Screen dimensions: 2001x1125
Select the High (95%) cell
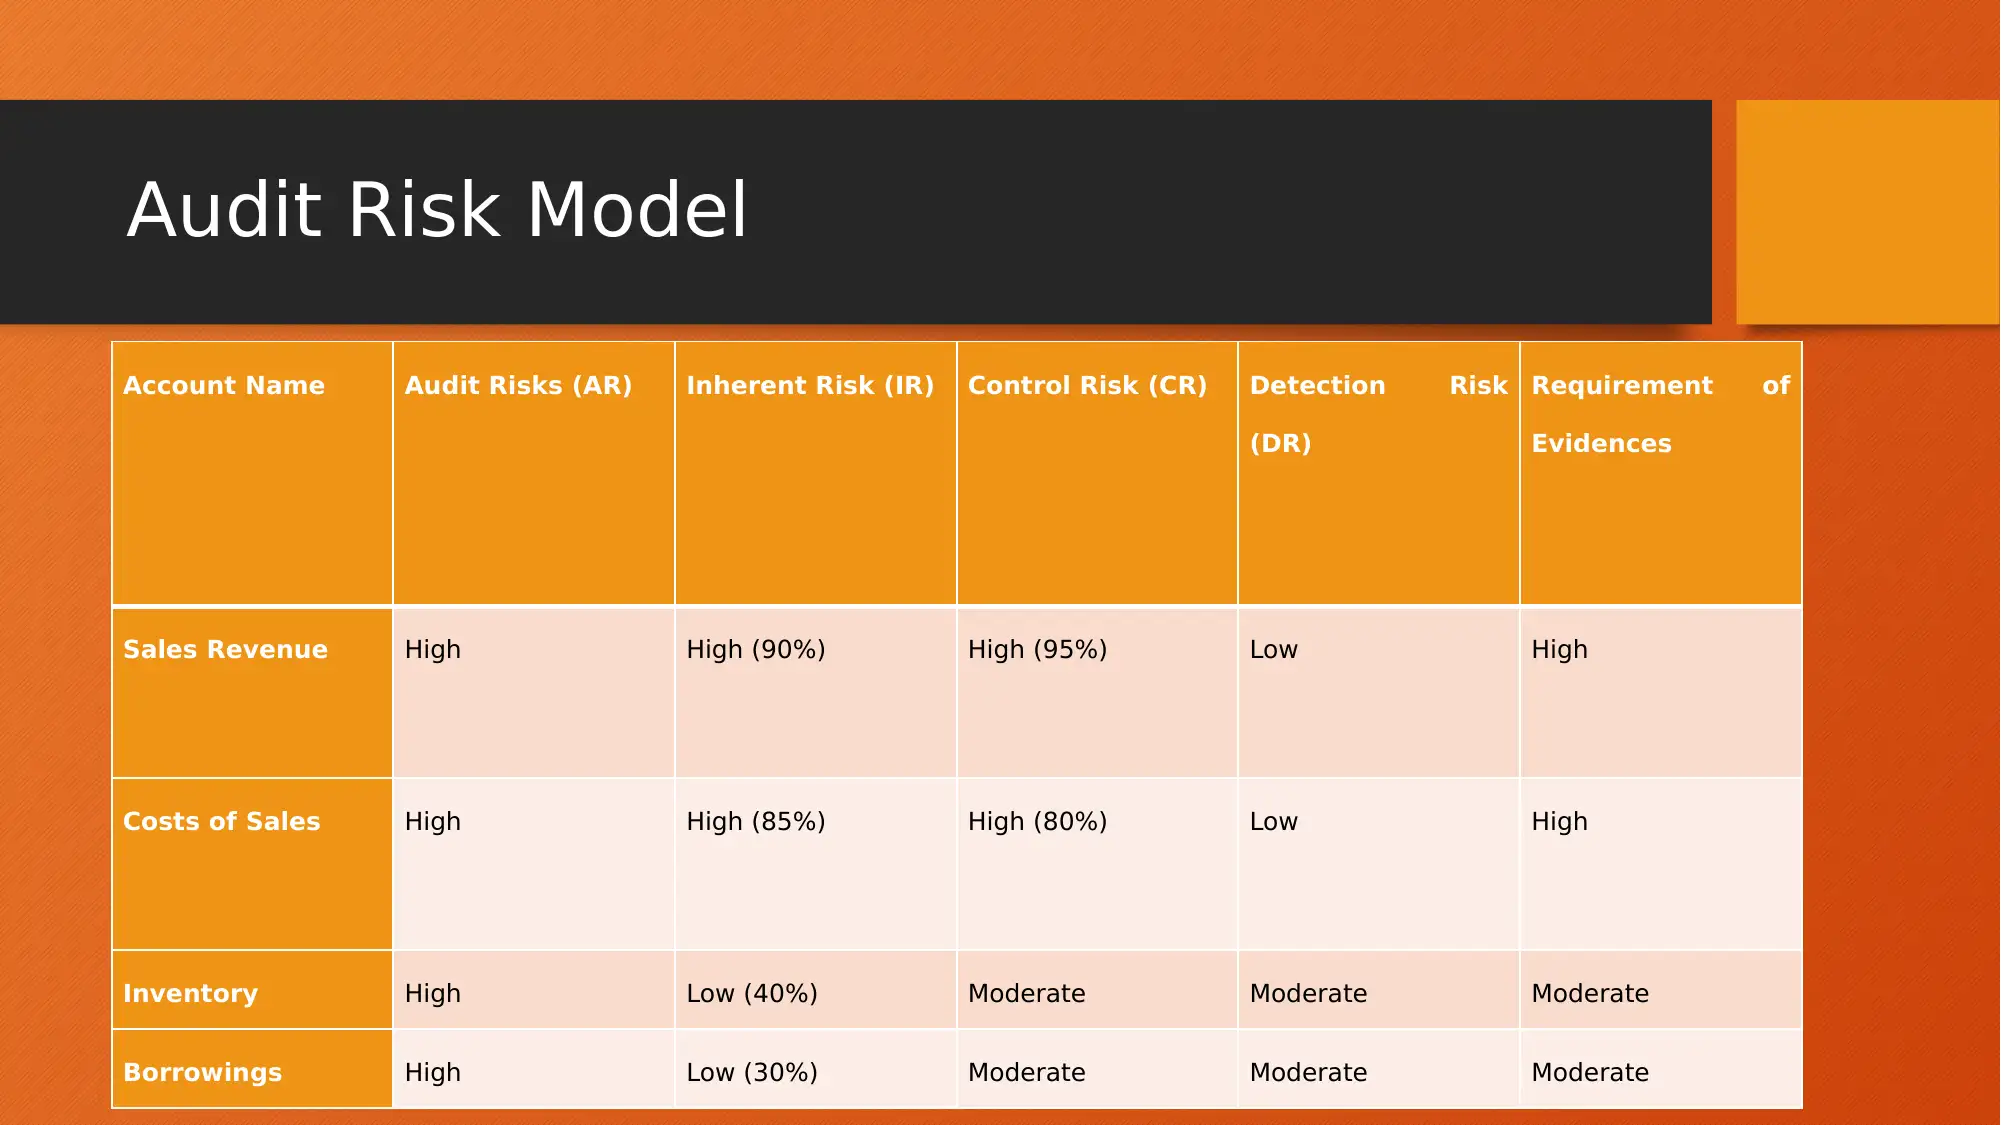tap(1098, 692)
